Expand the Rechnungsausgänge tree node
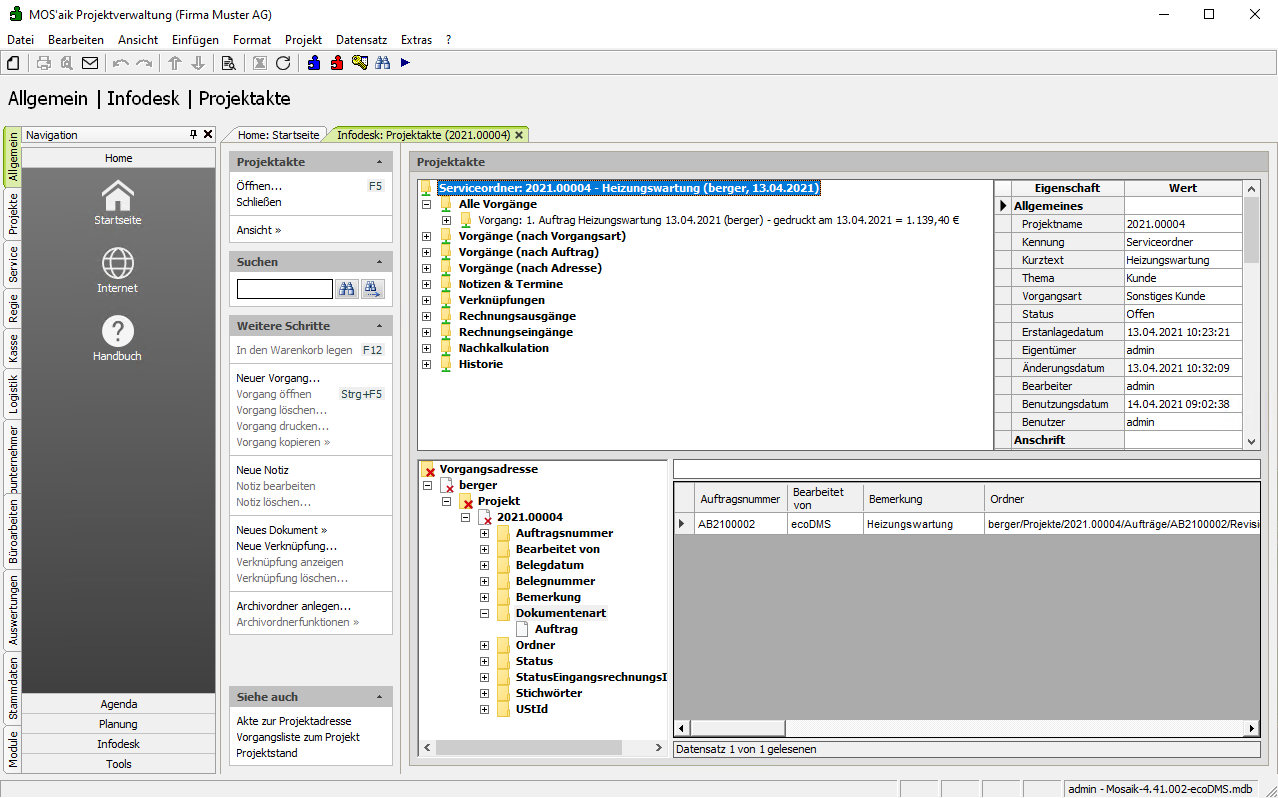 pos(427,316)
